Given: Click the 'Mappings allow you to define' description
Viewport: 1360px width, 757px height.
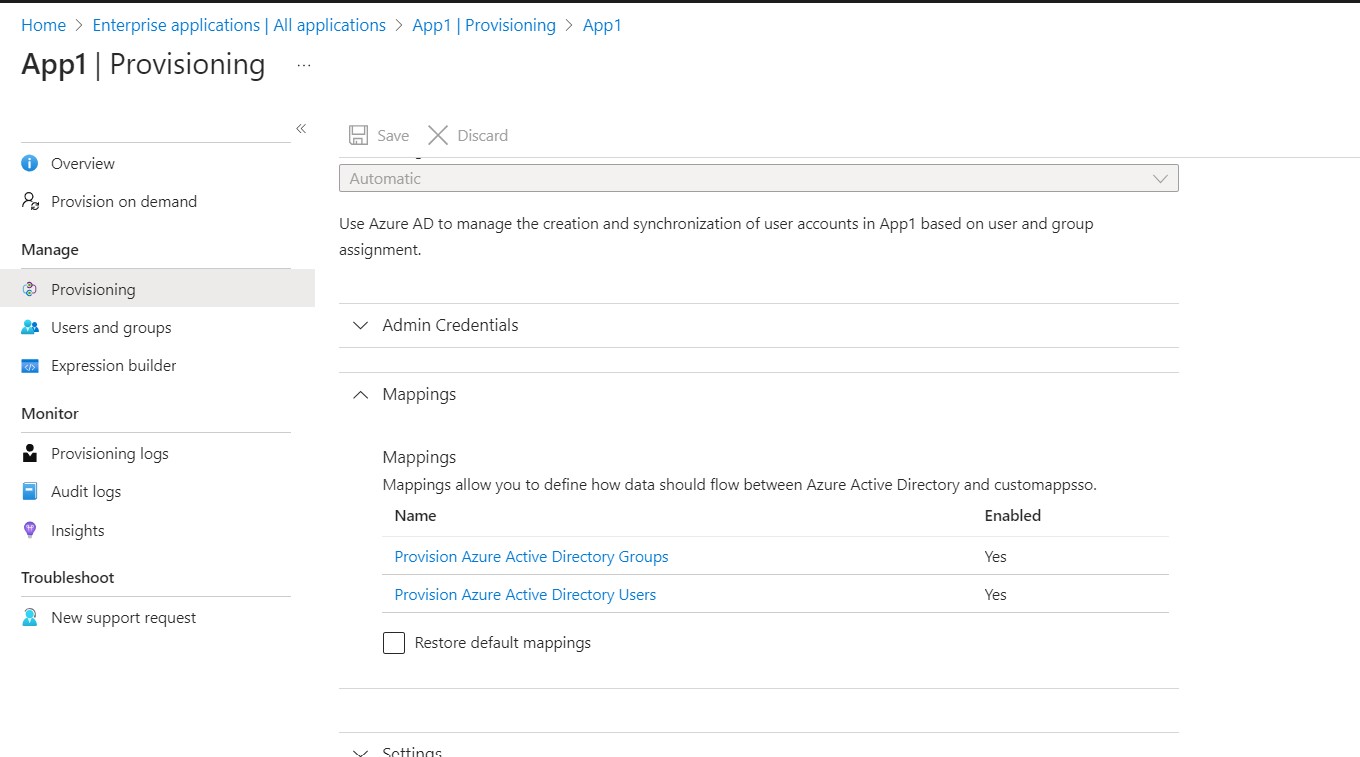Looking at the screenshot, I should point(740,485).
